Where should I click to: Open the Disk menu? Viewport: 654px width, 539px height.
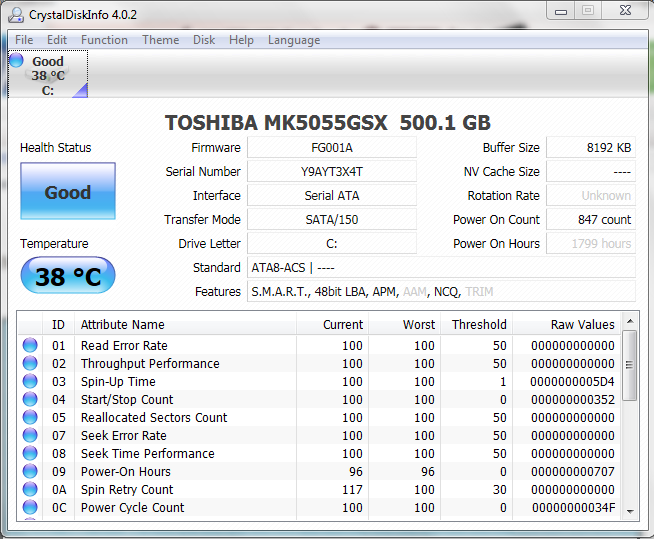click(x=204, y=40)
